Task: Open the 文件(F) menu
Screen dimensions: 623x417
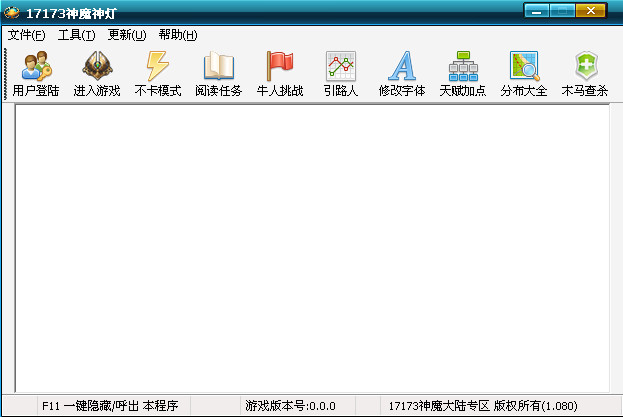Action: click(x=26, y=35)
